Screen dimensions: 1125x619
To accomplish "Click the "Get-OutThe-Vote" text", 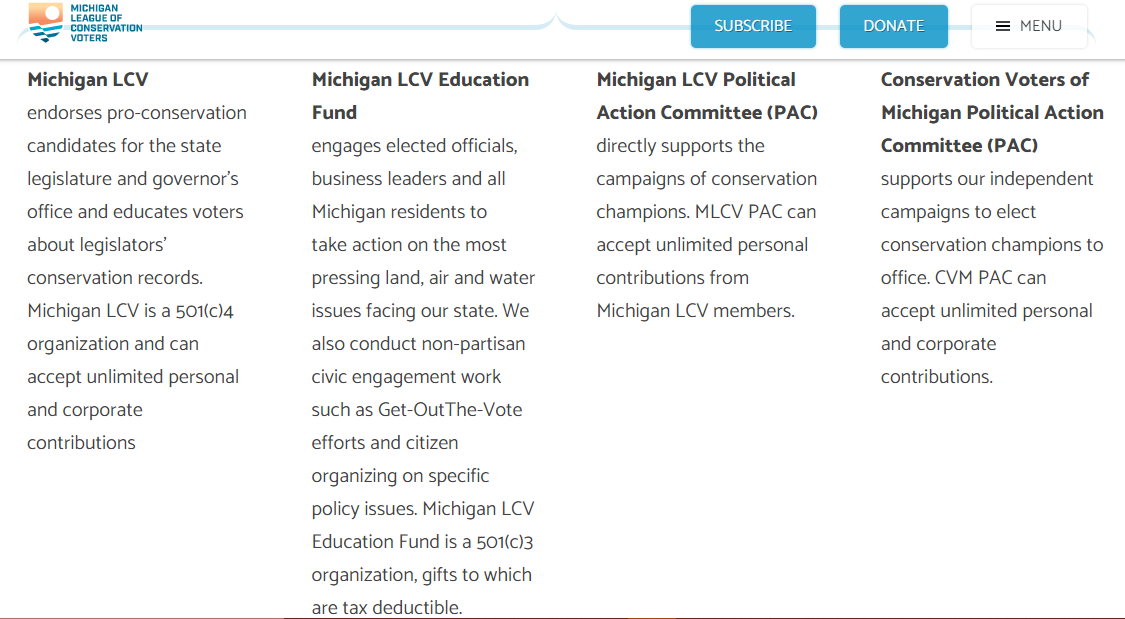I will 450,410.
